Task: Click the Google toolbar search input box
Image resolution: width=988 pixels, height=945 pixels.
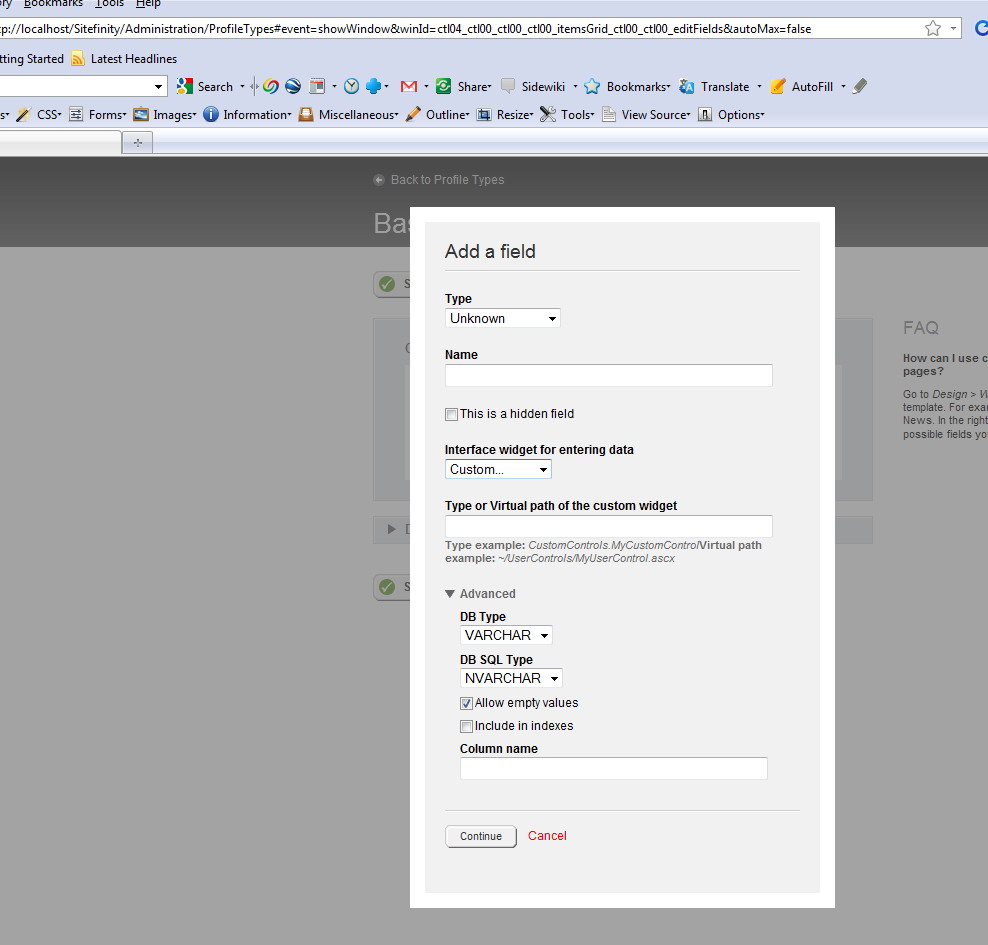Action: [x=75, y=86]
